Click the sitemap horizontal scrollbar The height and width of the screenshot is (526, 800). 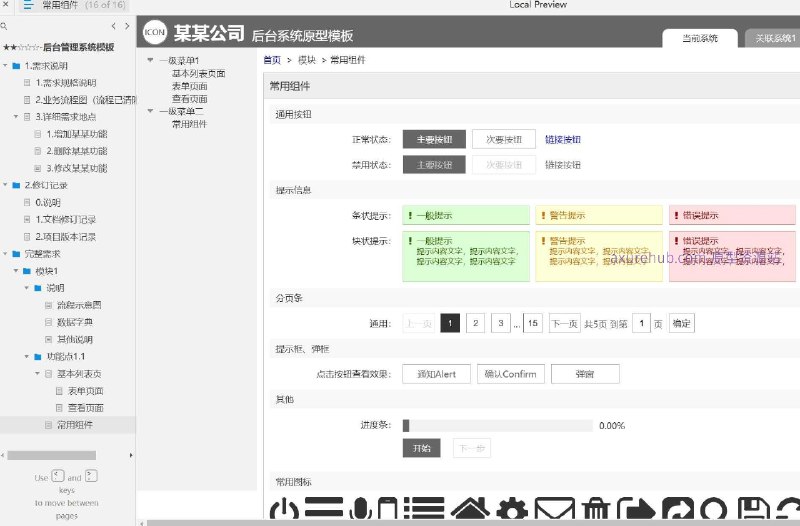(x=52, y=455)
